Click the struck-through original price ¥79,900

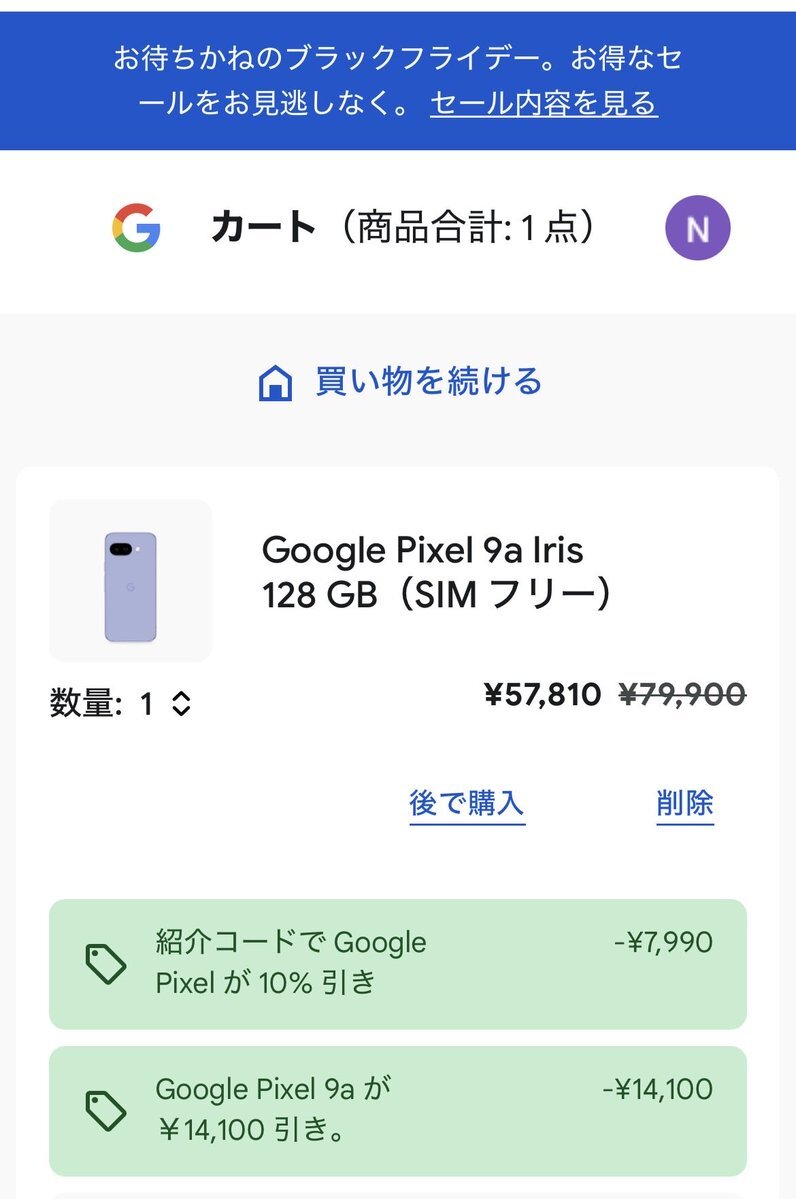682,694
